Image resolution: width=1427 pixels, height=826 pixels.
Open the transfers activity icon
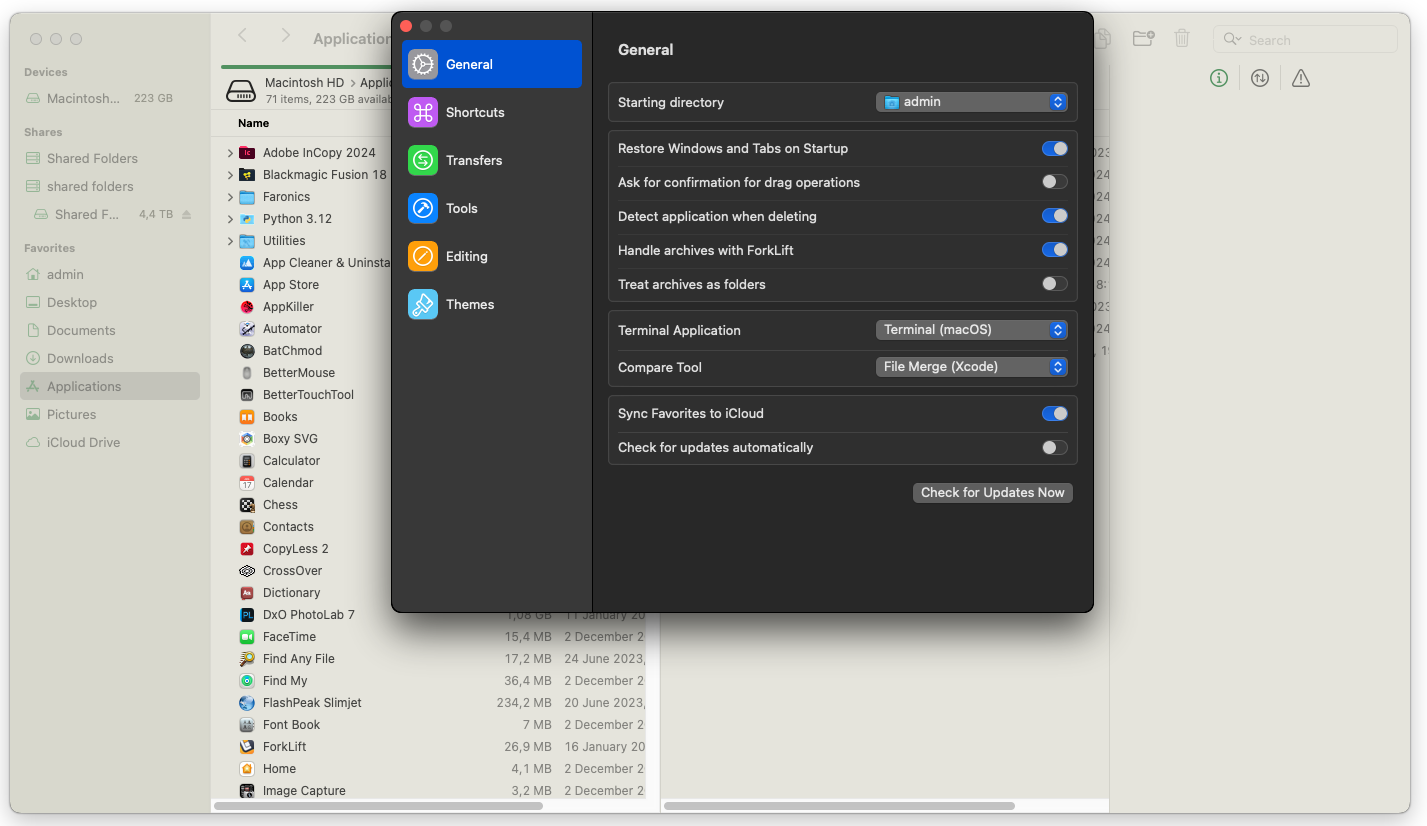pos(1260,78)
